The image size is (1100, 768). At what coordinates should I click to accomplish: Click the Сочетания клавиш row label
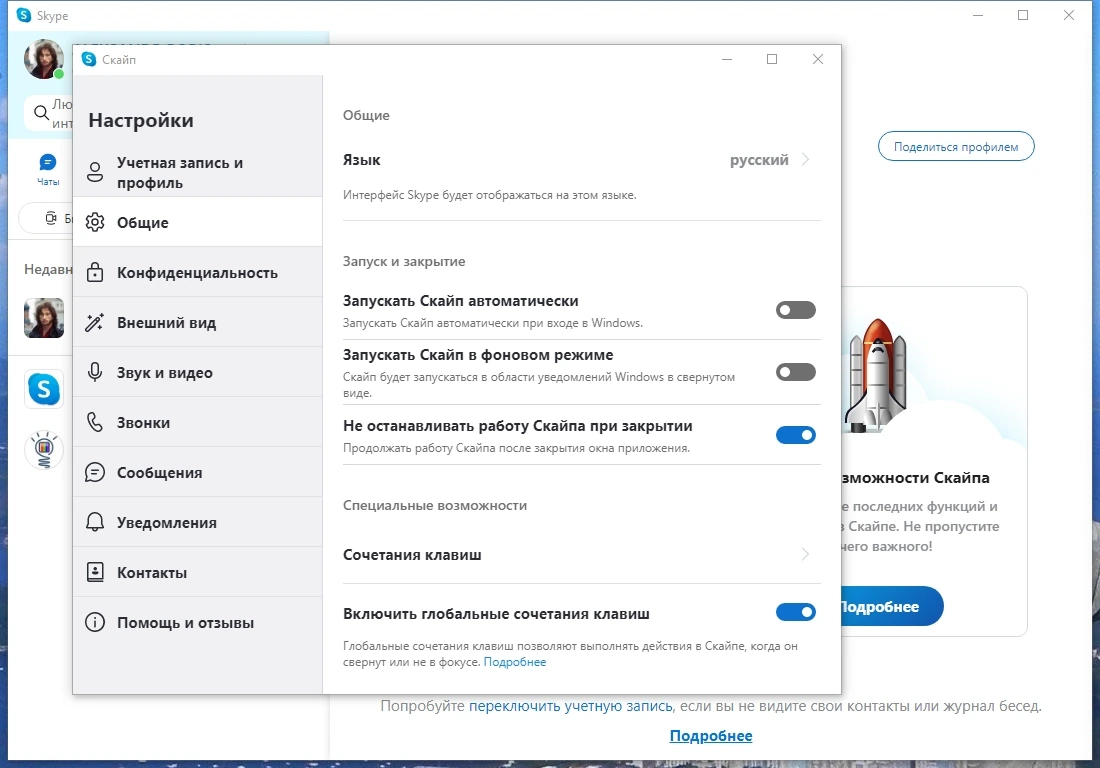(412, 555)
